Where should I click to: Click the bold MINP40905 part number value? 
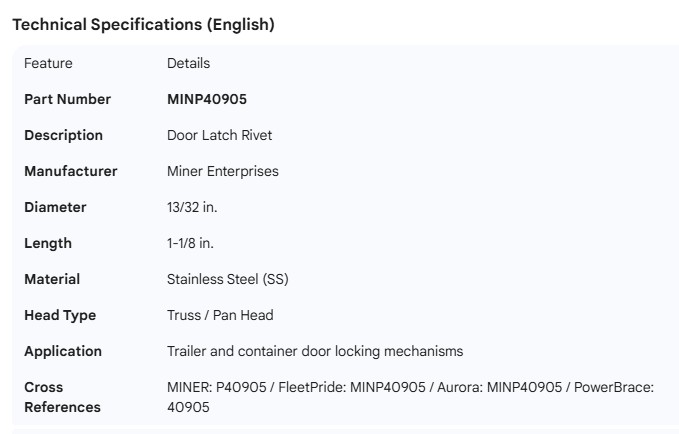tap(207, 99)
